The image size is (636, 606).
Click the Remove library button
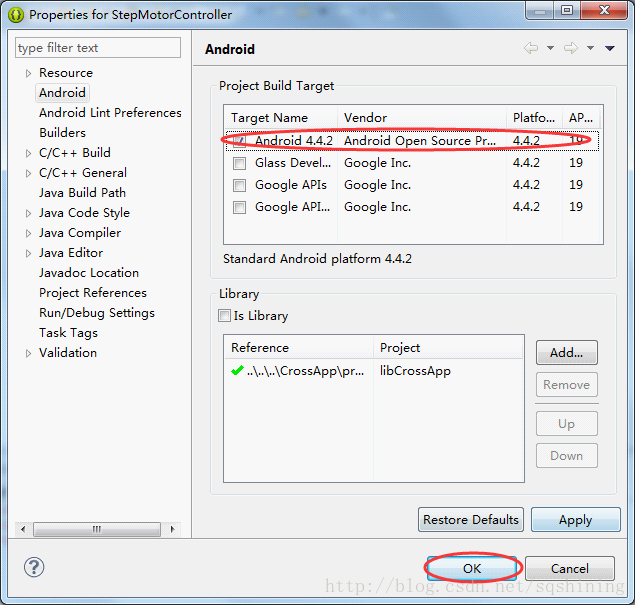(x=566, y=385)
